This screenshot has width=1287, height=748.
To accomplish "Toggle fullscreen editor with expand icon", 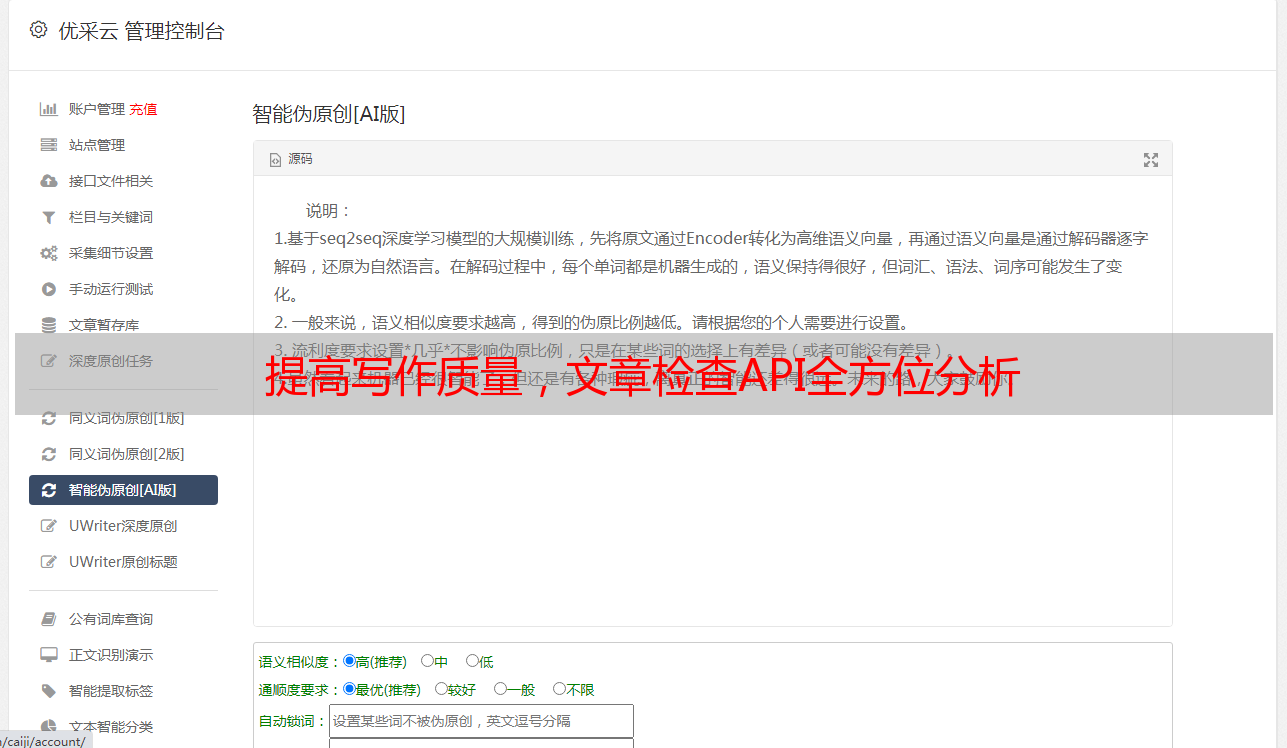I will click(1151, 159).
